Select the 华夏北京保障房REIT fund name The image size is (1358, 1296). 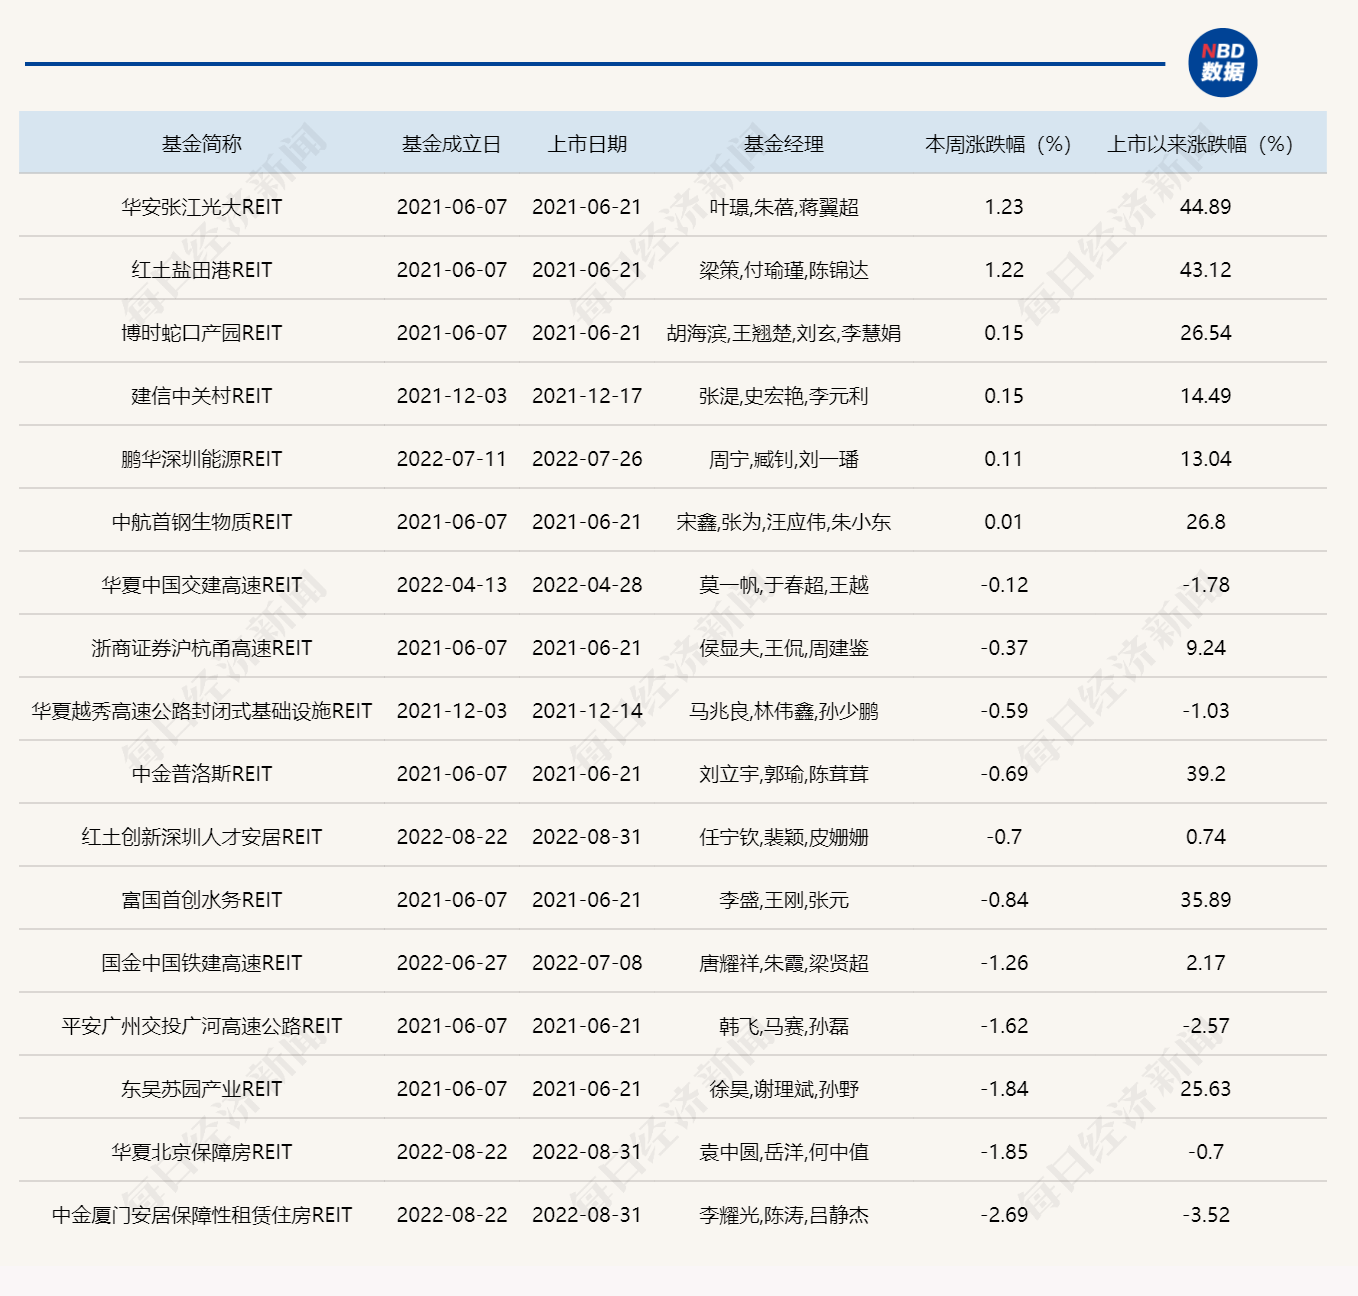202,1152
